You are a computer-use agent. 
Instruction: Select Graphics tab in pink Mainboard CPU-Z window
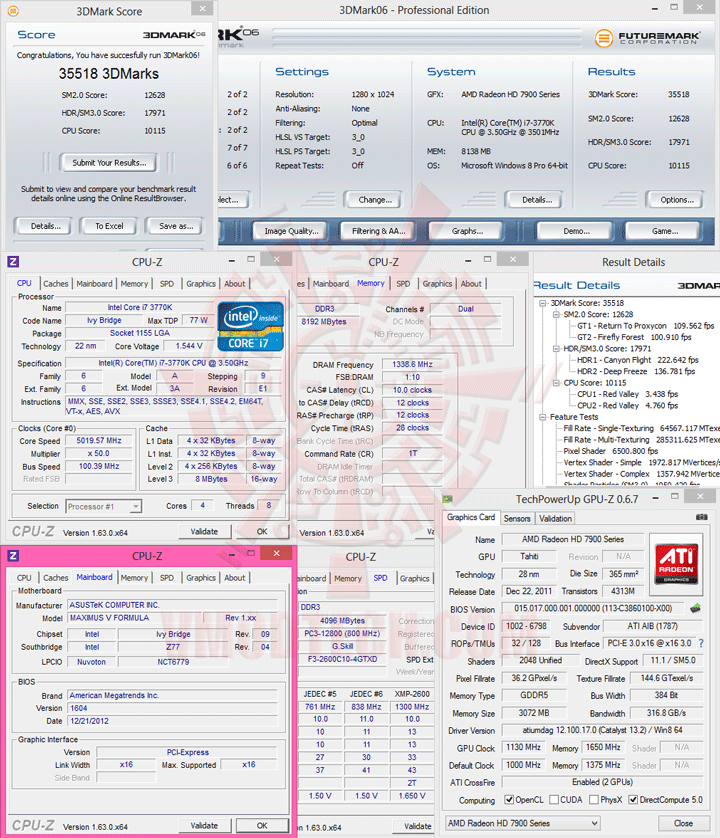201,578
